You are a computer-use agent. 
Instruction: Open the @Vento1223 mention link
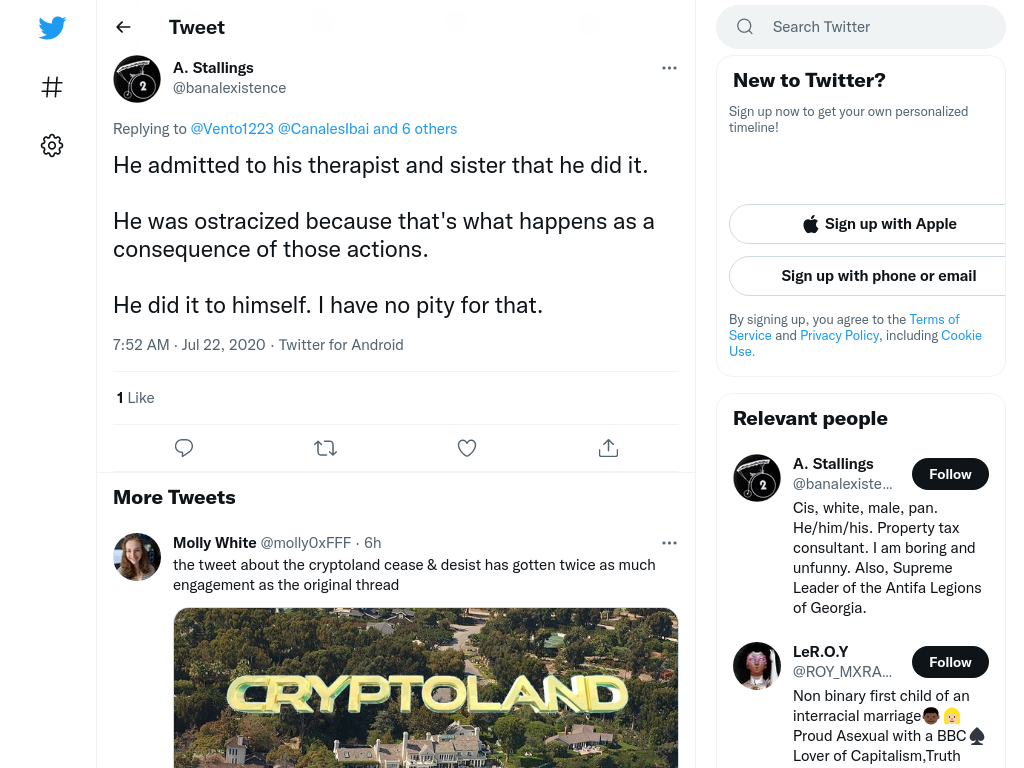click(x=232, y=129)
